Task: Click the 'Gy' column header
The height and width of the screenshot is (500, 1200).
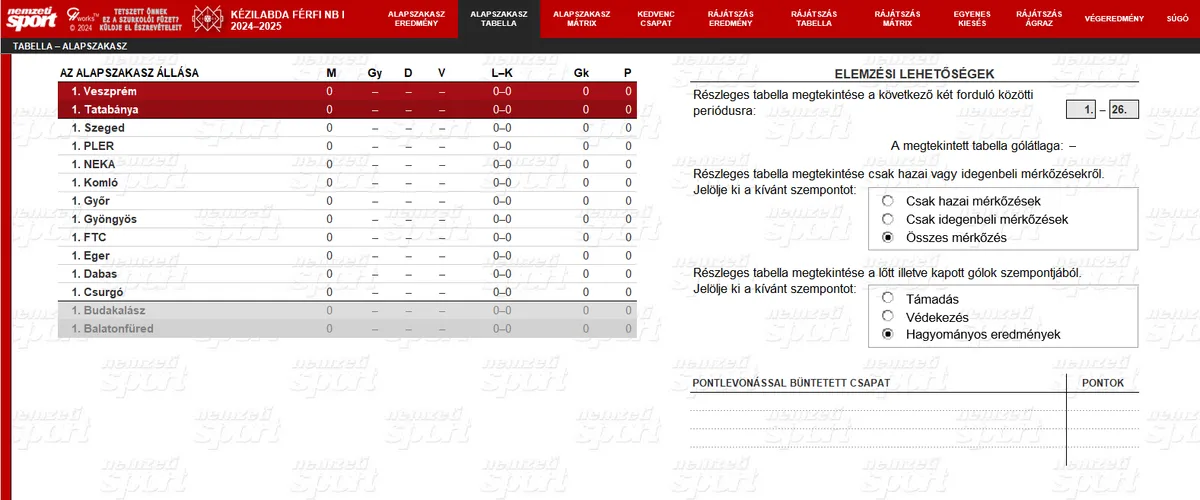Action: [x=375, y=73]
